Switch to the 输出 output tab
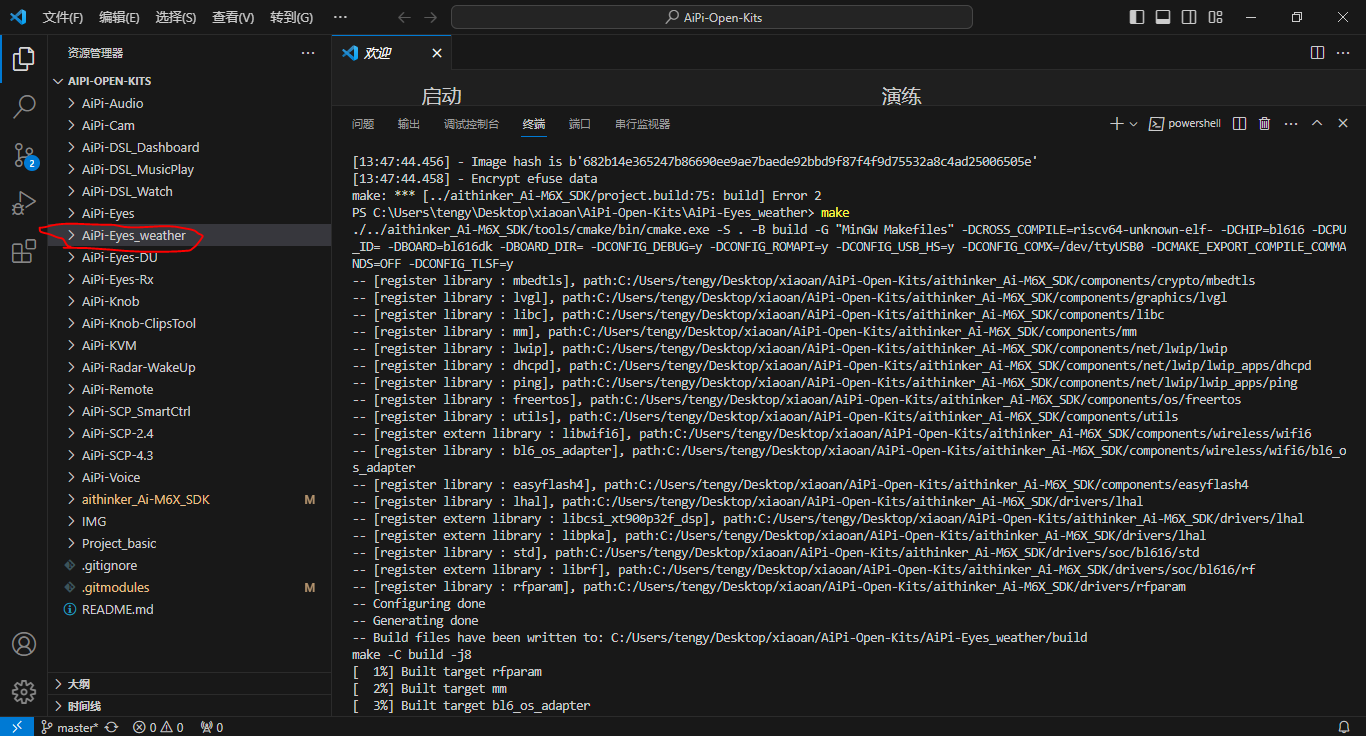Image resolution: width=1366 pixels, height=736 pixels. tap(409, 124)
